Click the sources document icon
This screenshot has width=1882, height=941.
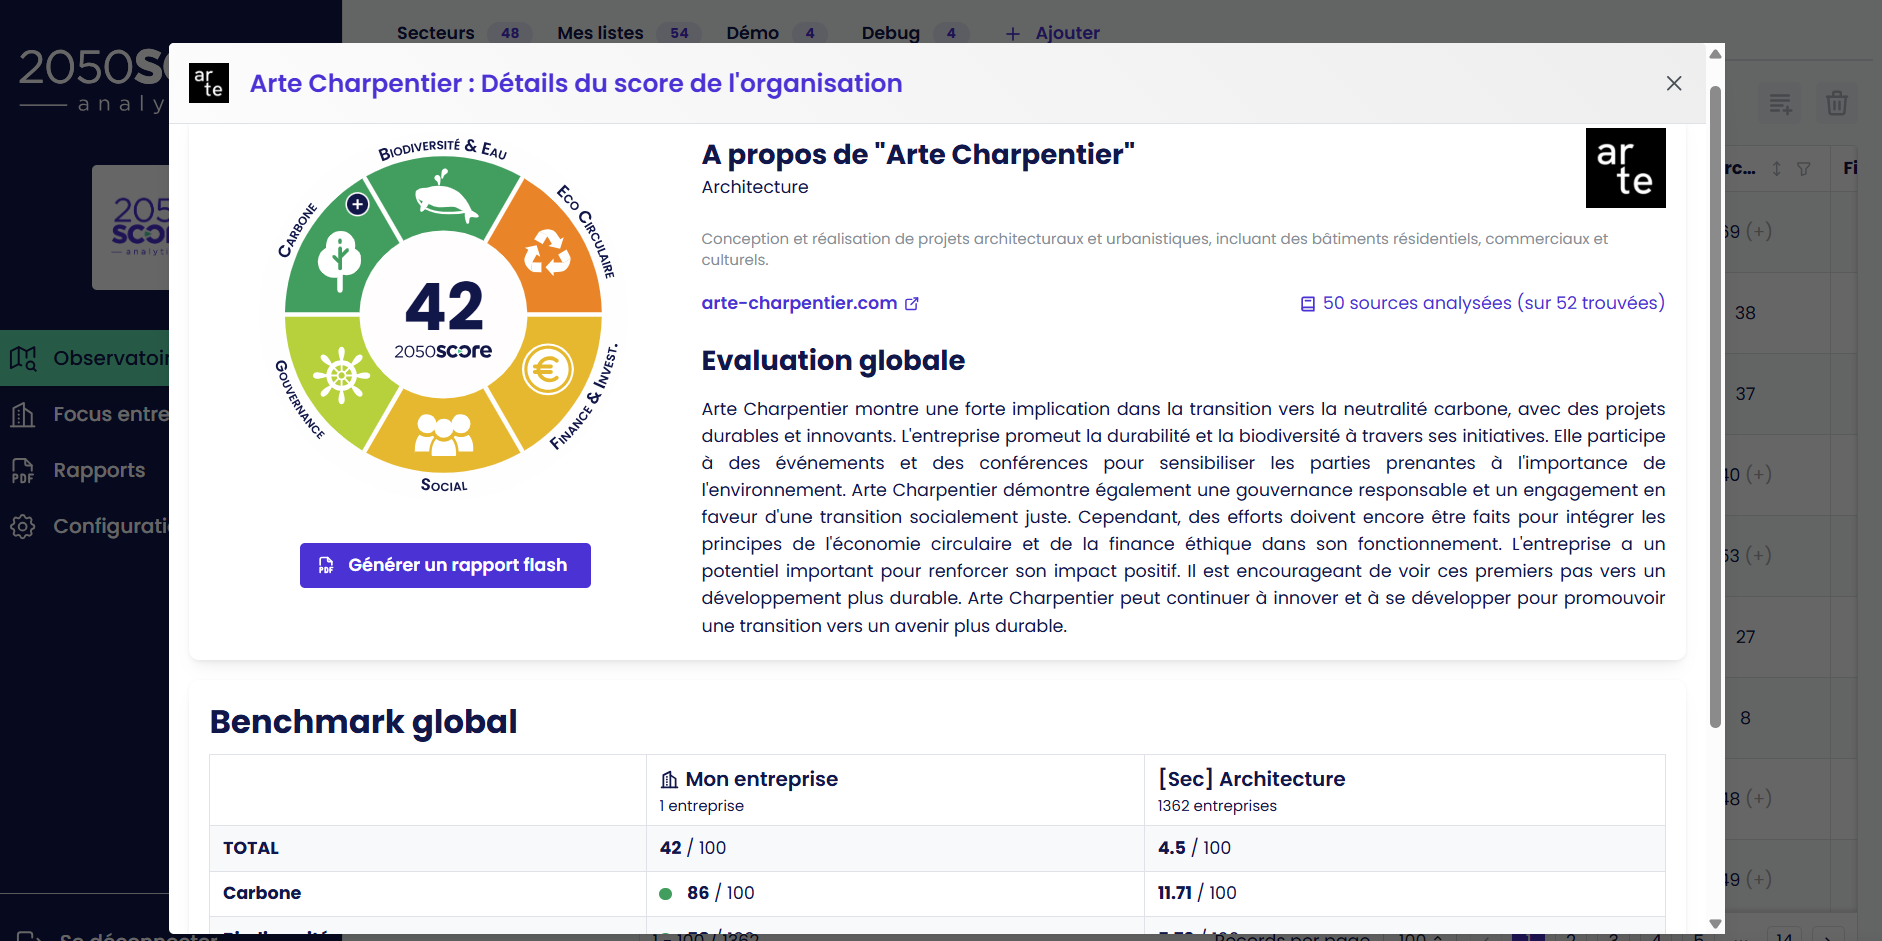(x=1308, y=304)
